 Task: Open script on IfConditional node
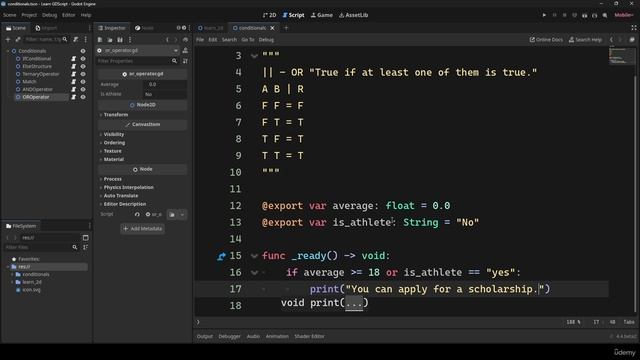(73, 59)
